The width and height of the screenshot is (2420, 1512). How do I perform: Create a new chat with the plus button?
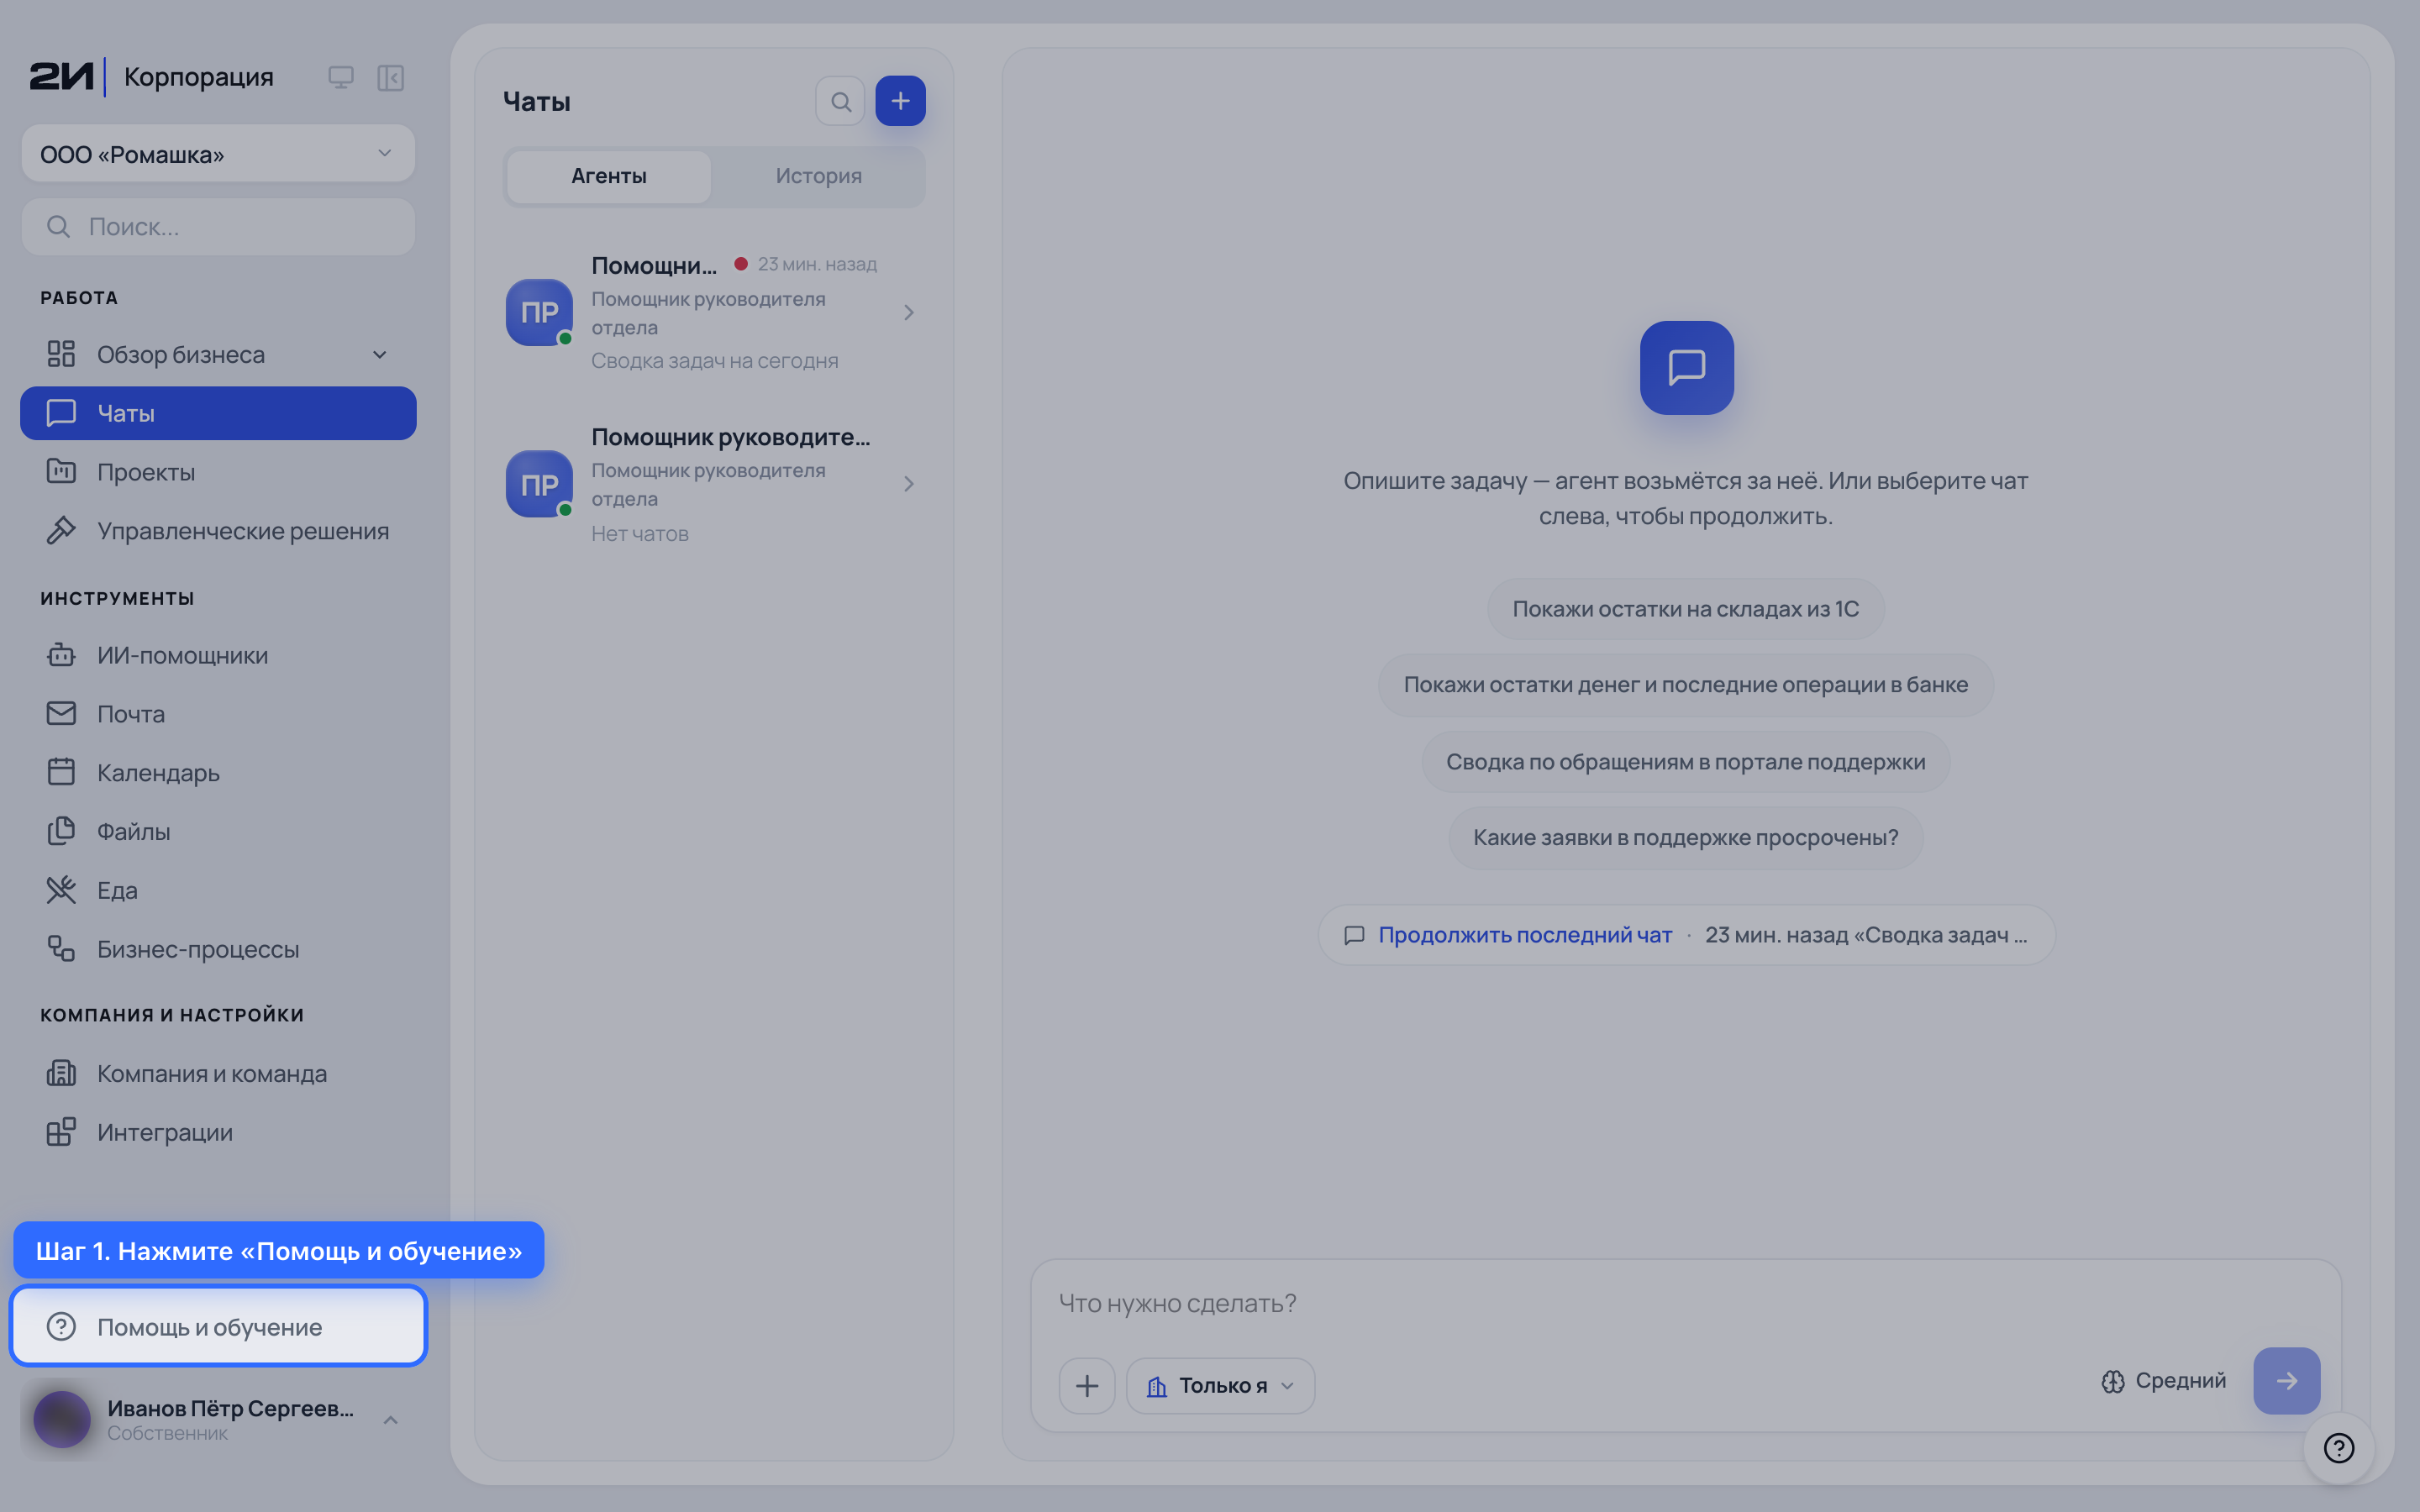coord(900,101)
